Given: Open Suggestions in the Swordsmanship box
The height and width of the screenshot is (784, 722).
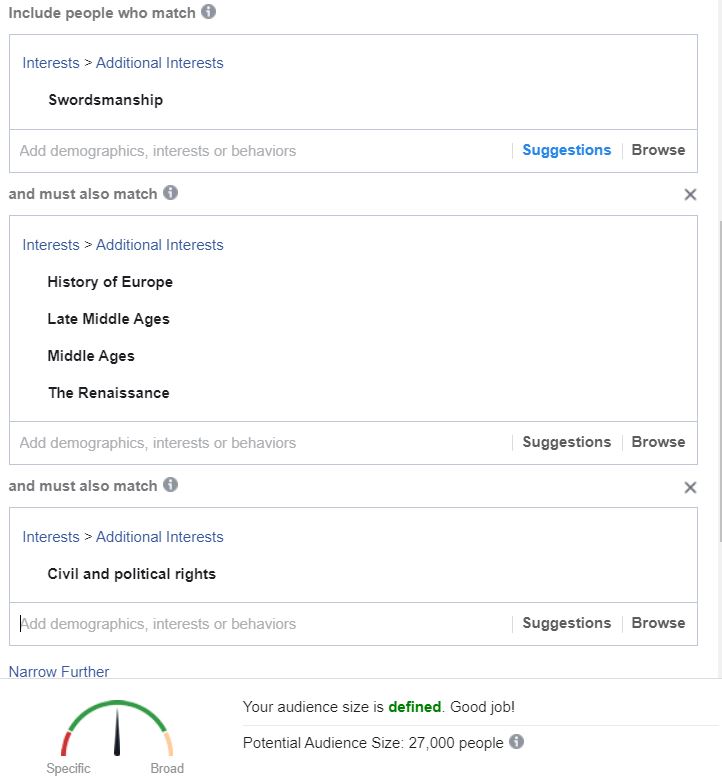Looking at the screenshot, I should tap(566, 150).
